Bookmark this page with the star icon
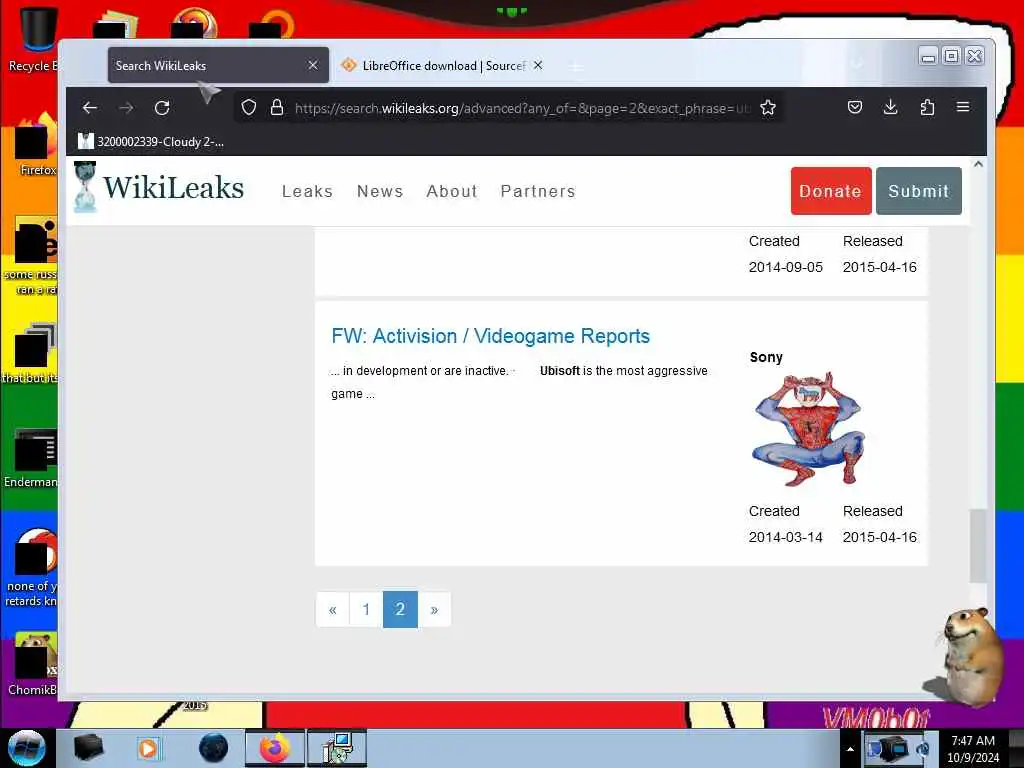This screenshot has height=768, width=1024. (768, 108)
